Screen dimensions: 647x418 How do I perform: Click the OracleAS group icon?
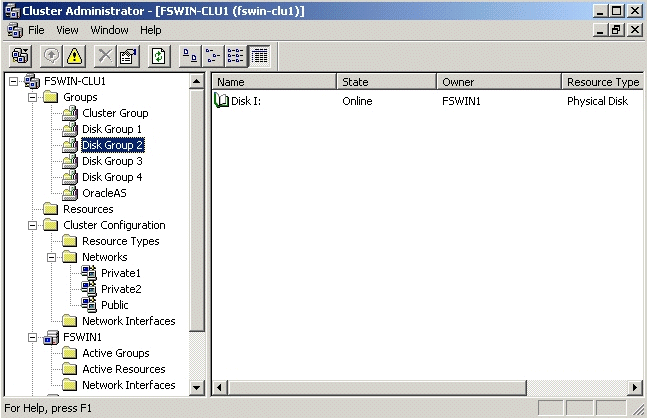pos(70,193)
